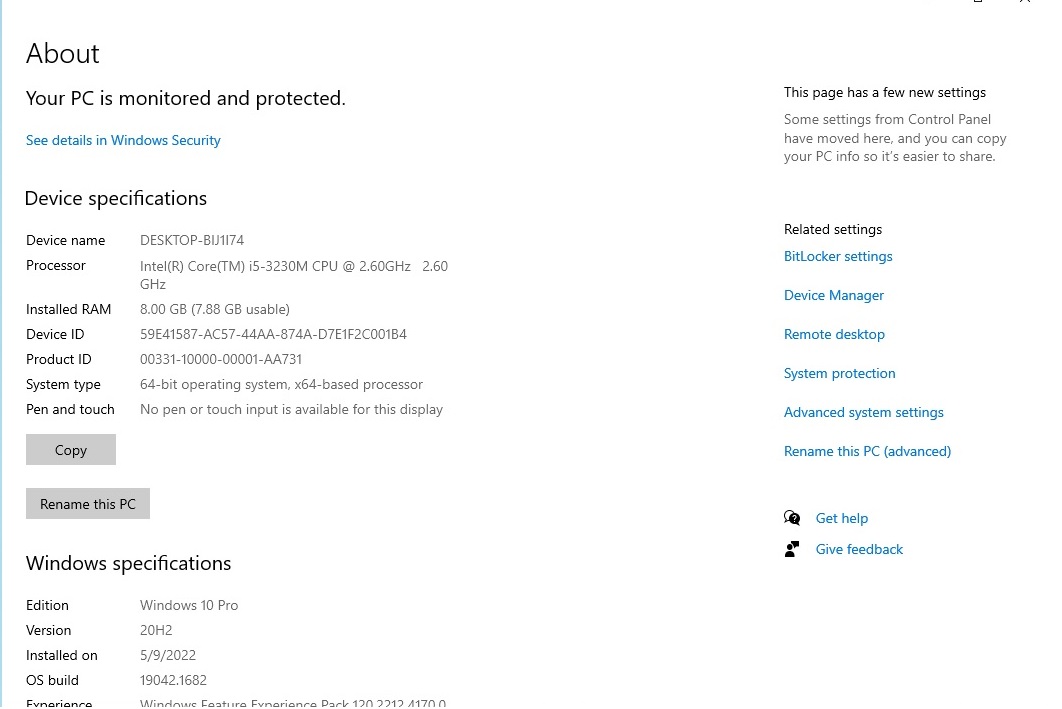The height and width of the screenshot is (709, 1062).
Task: Click the Windows specifications heading
Action: 129,563
